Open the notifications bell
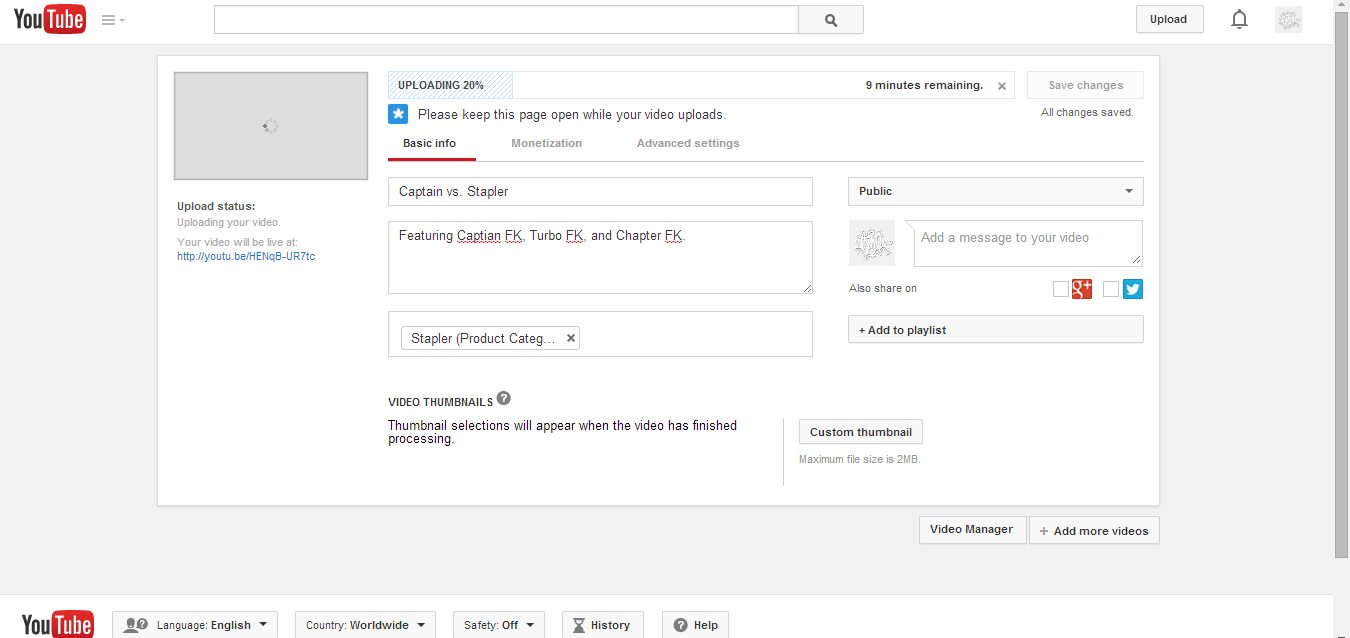This screenshot has height=638, width=1350. (1239, 20)
